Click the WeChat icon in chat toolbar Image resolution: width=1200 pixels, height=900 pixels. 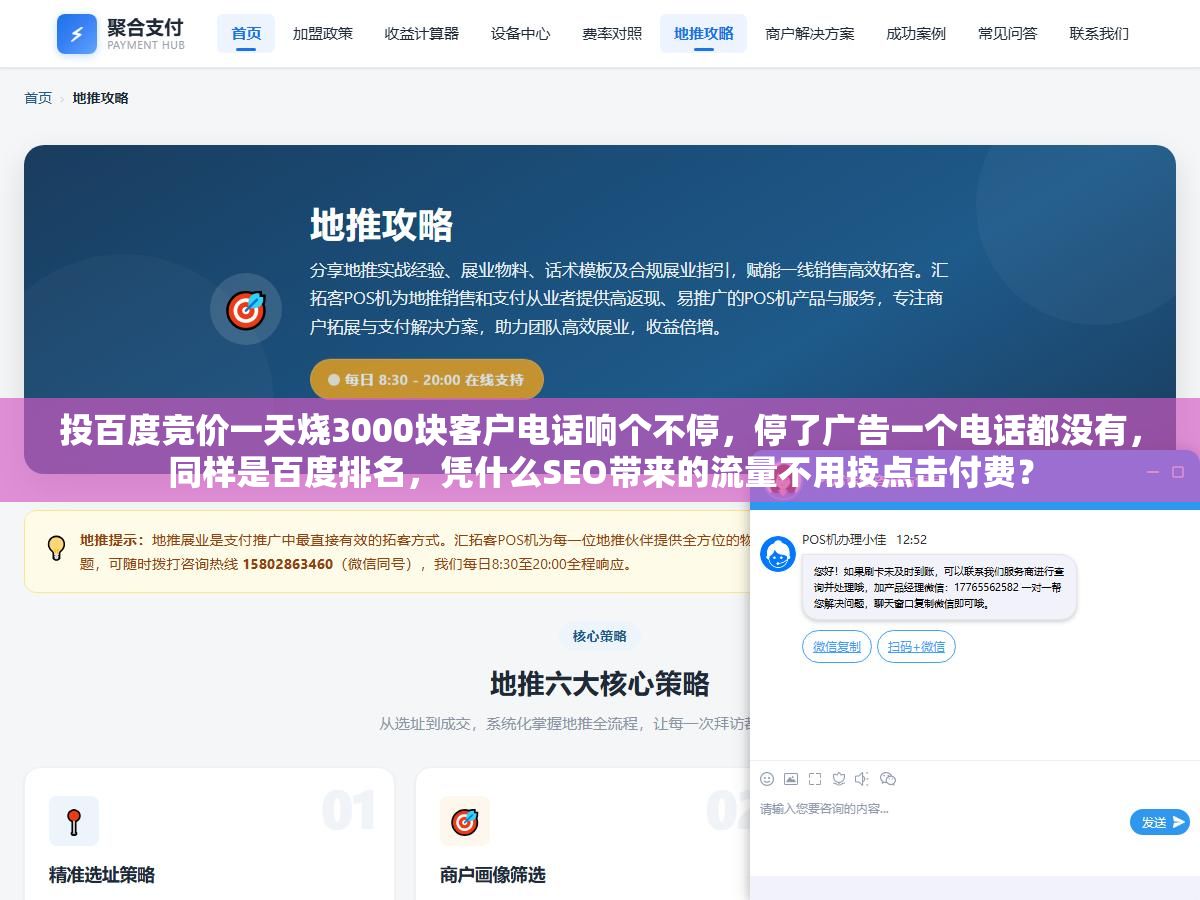(887, 779)
